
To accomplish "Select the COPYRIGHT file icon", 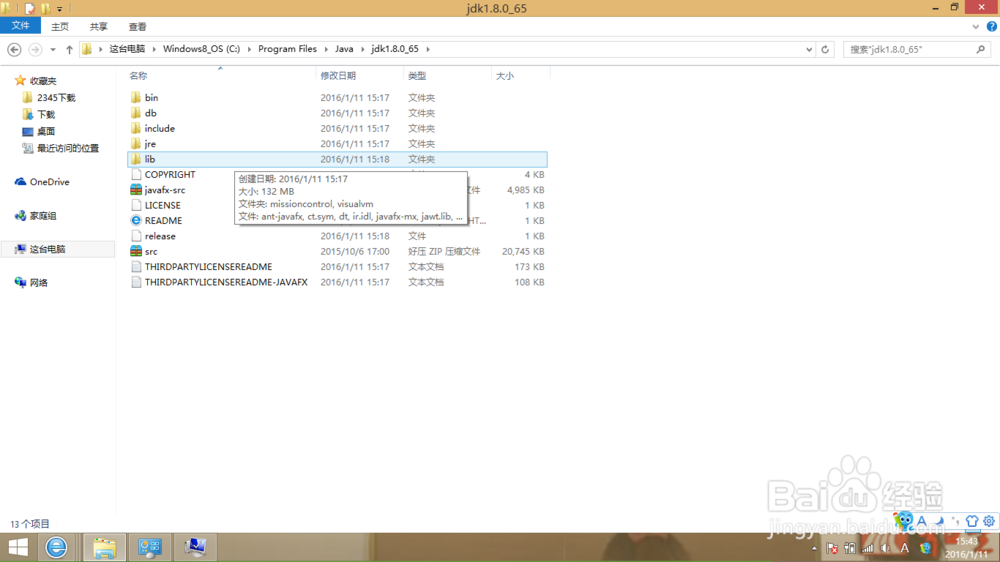I will 136,174.
